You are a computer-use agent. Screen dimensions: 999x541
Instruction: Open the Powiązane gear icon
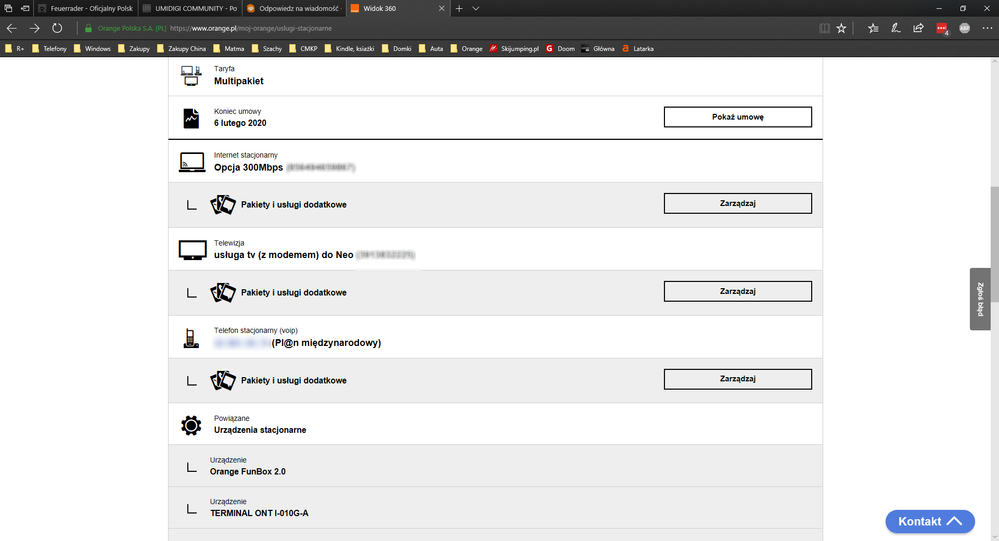[191, 425]
